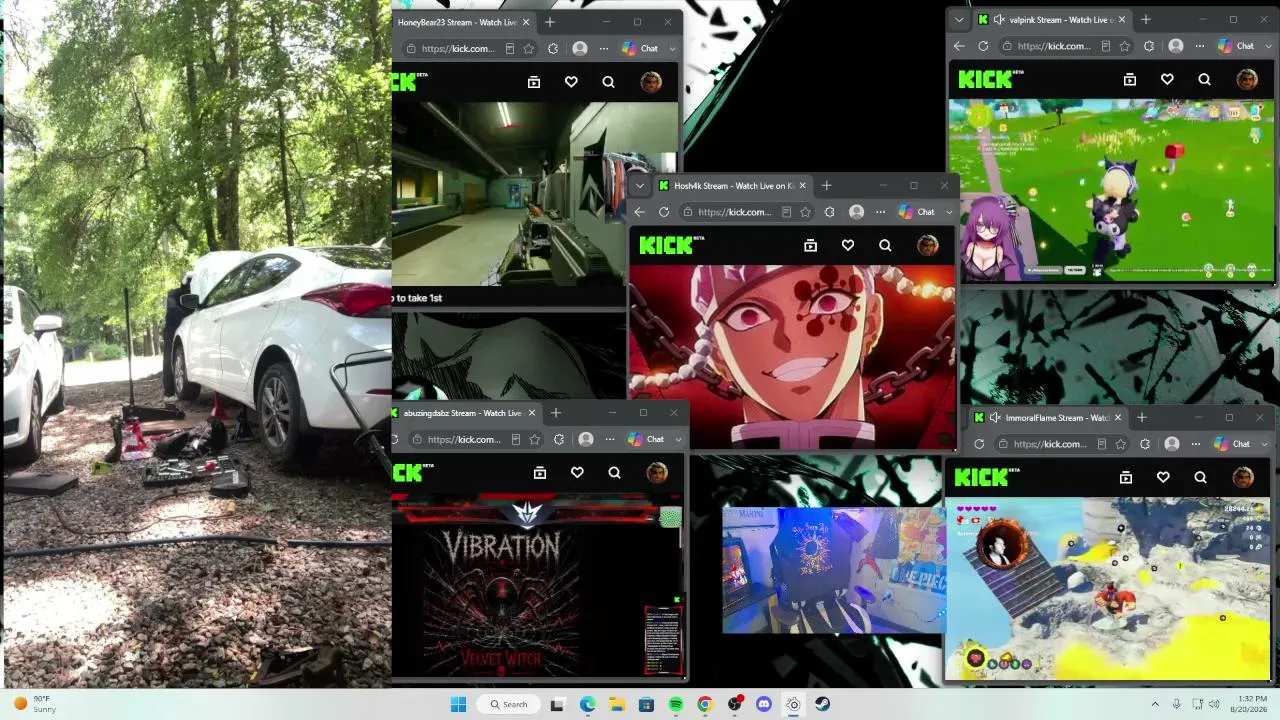
Task: Go to Kick home logo in Hosh4k window
Action: pos(672,245)
